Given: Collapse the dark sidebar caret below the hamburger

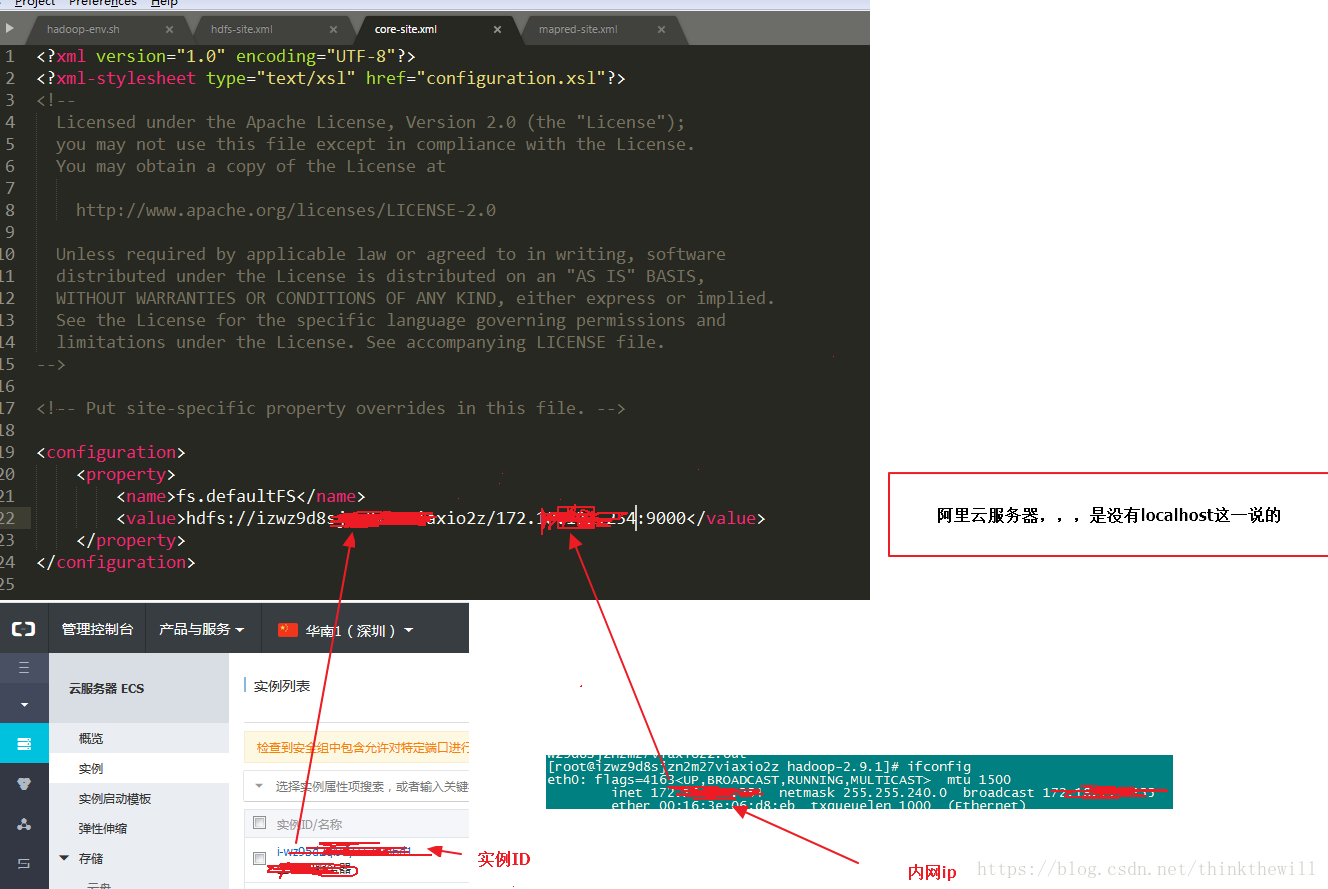Looking at the screenshot, I should 24,705.
